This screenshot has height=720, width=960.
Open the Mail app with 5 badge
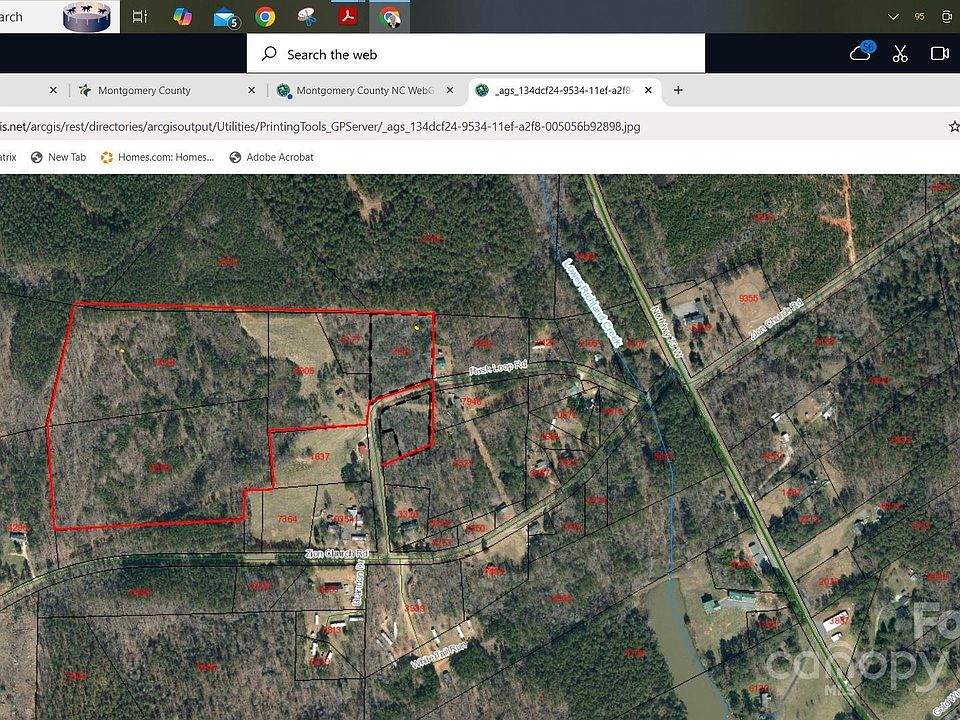coord(226,17)
